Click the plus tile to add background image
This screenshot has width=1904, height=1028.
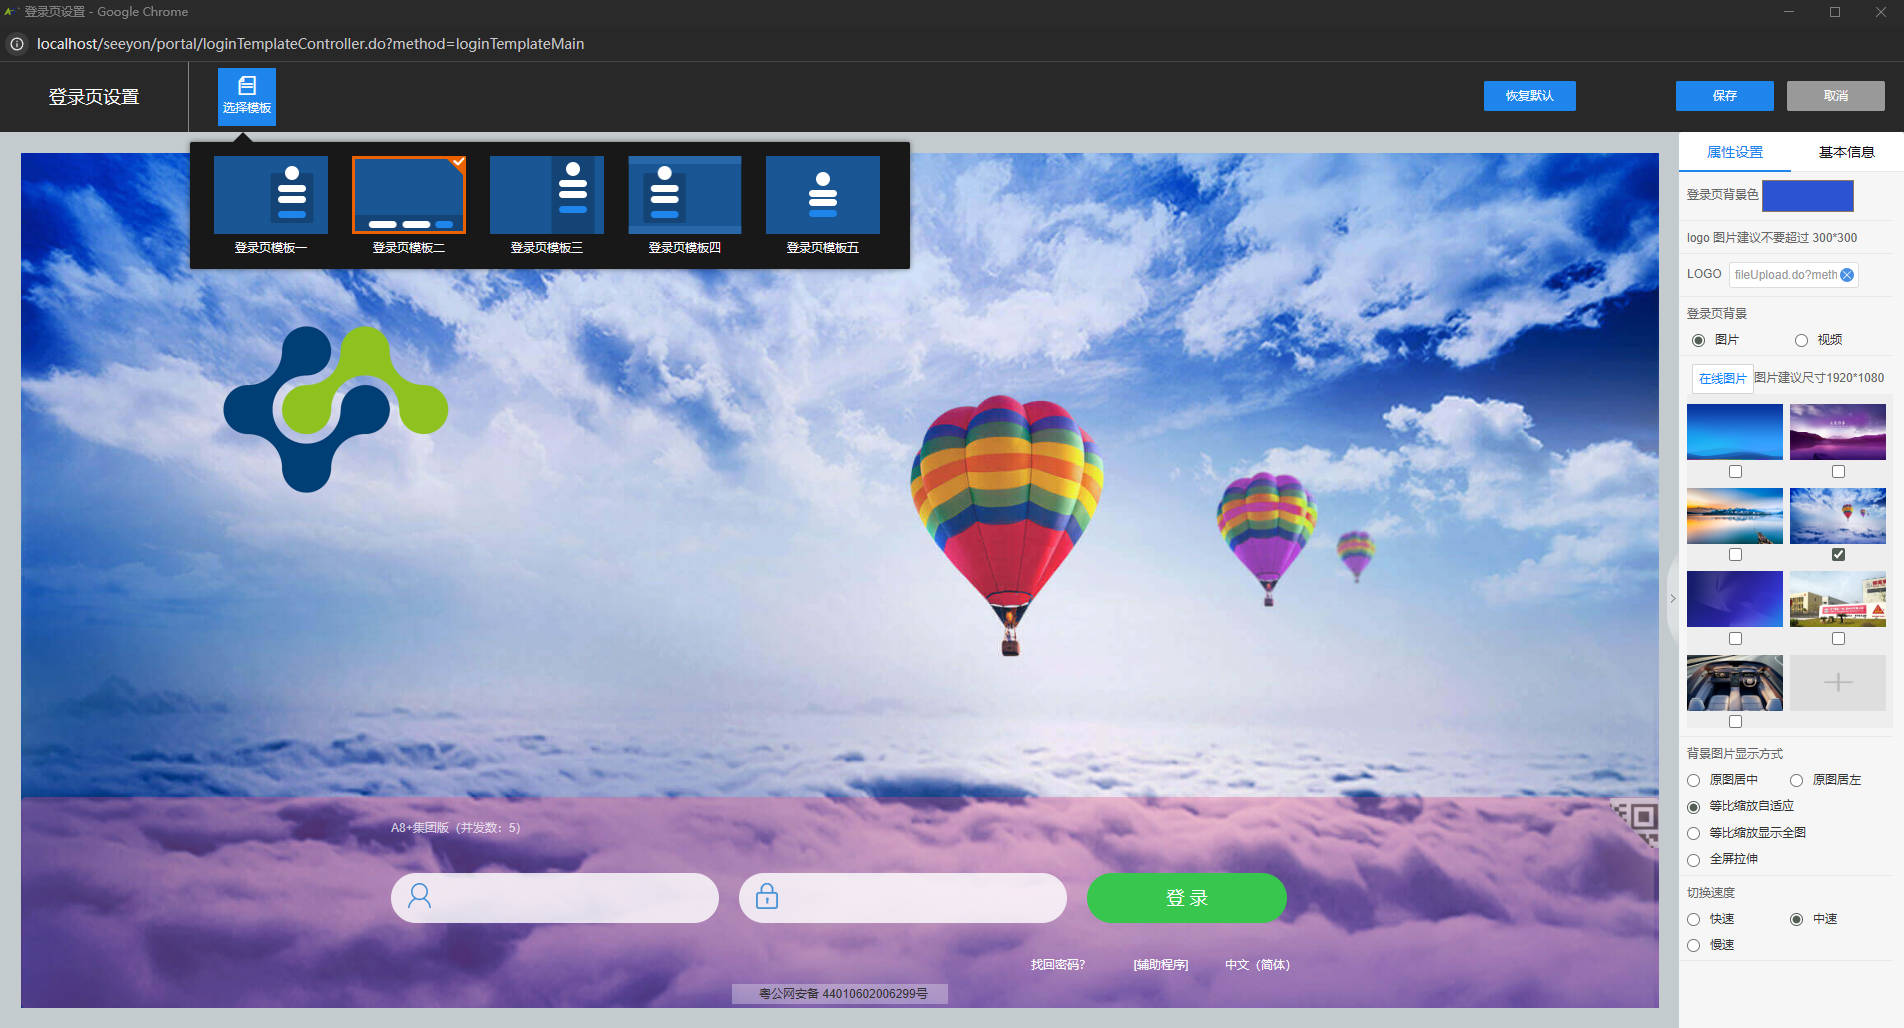click(1837, 683)
